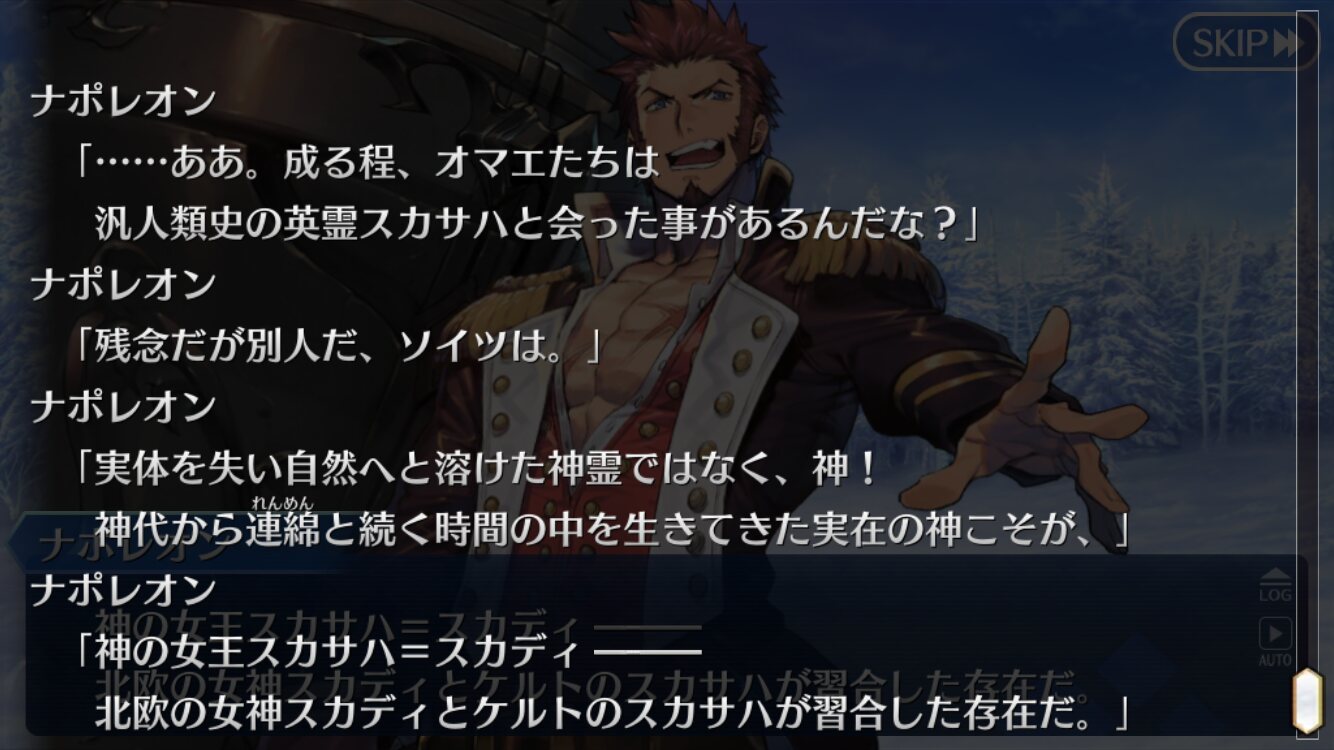Viewport: 1334px width, 750px height.
Task: Select the line 残念だが別人だ、ソイツは。
Action: pos(336,346)
